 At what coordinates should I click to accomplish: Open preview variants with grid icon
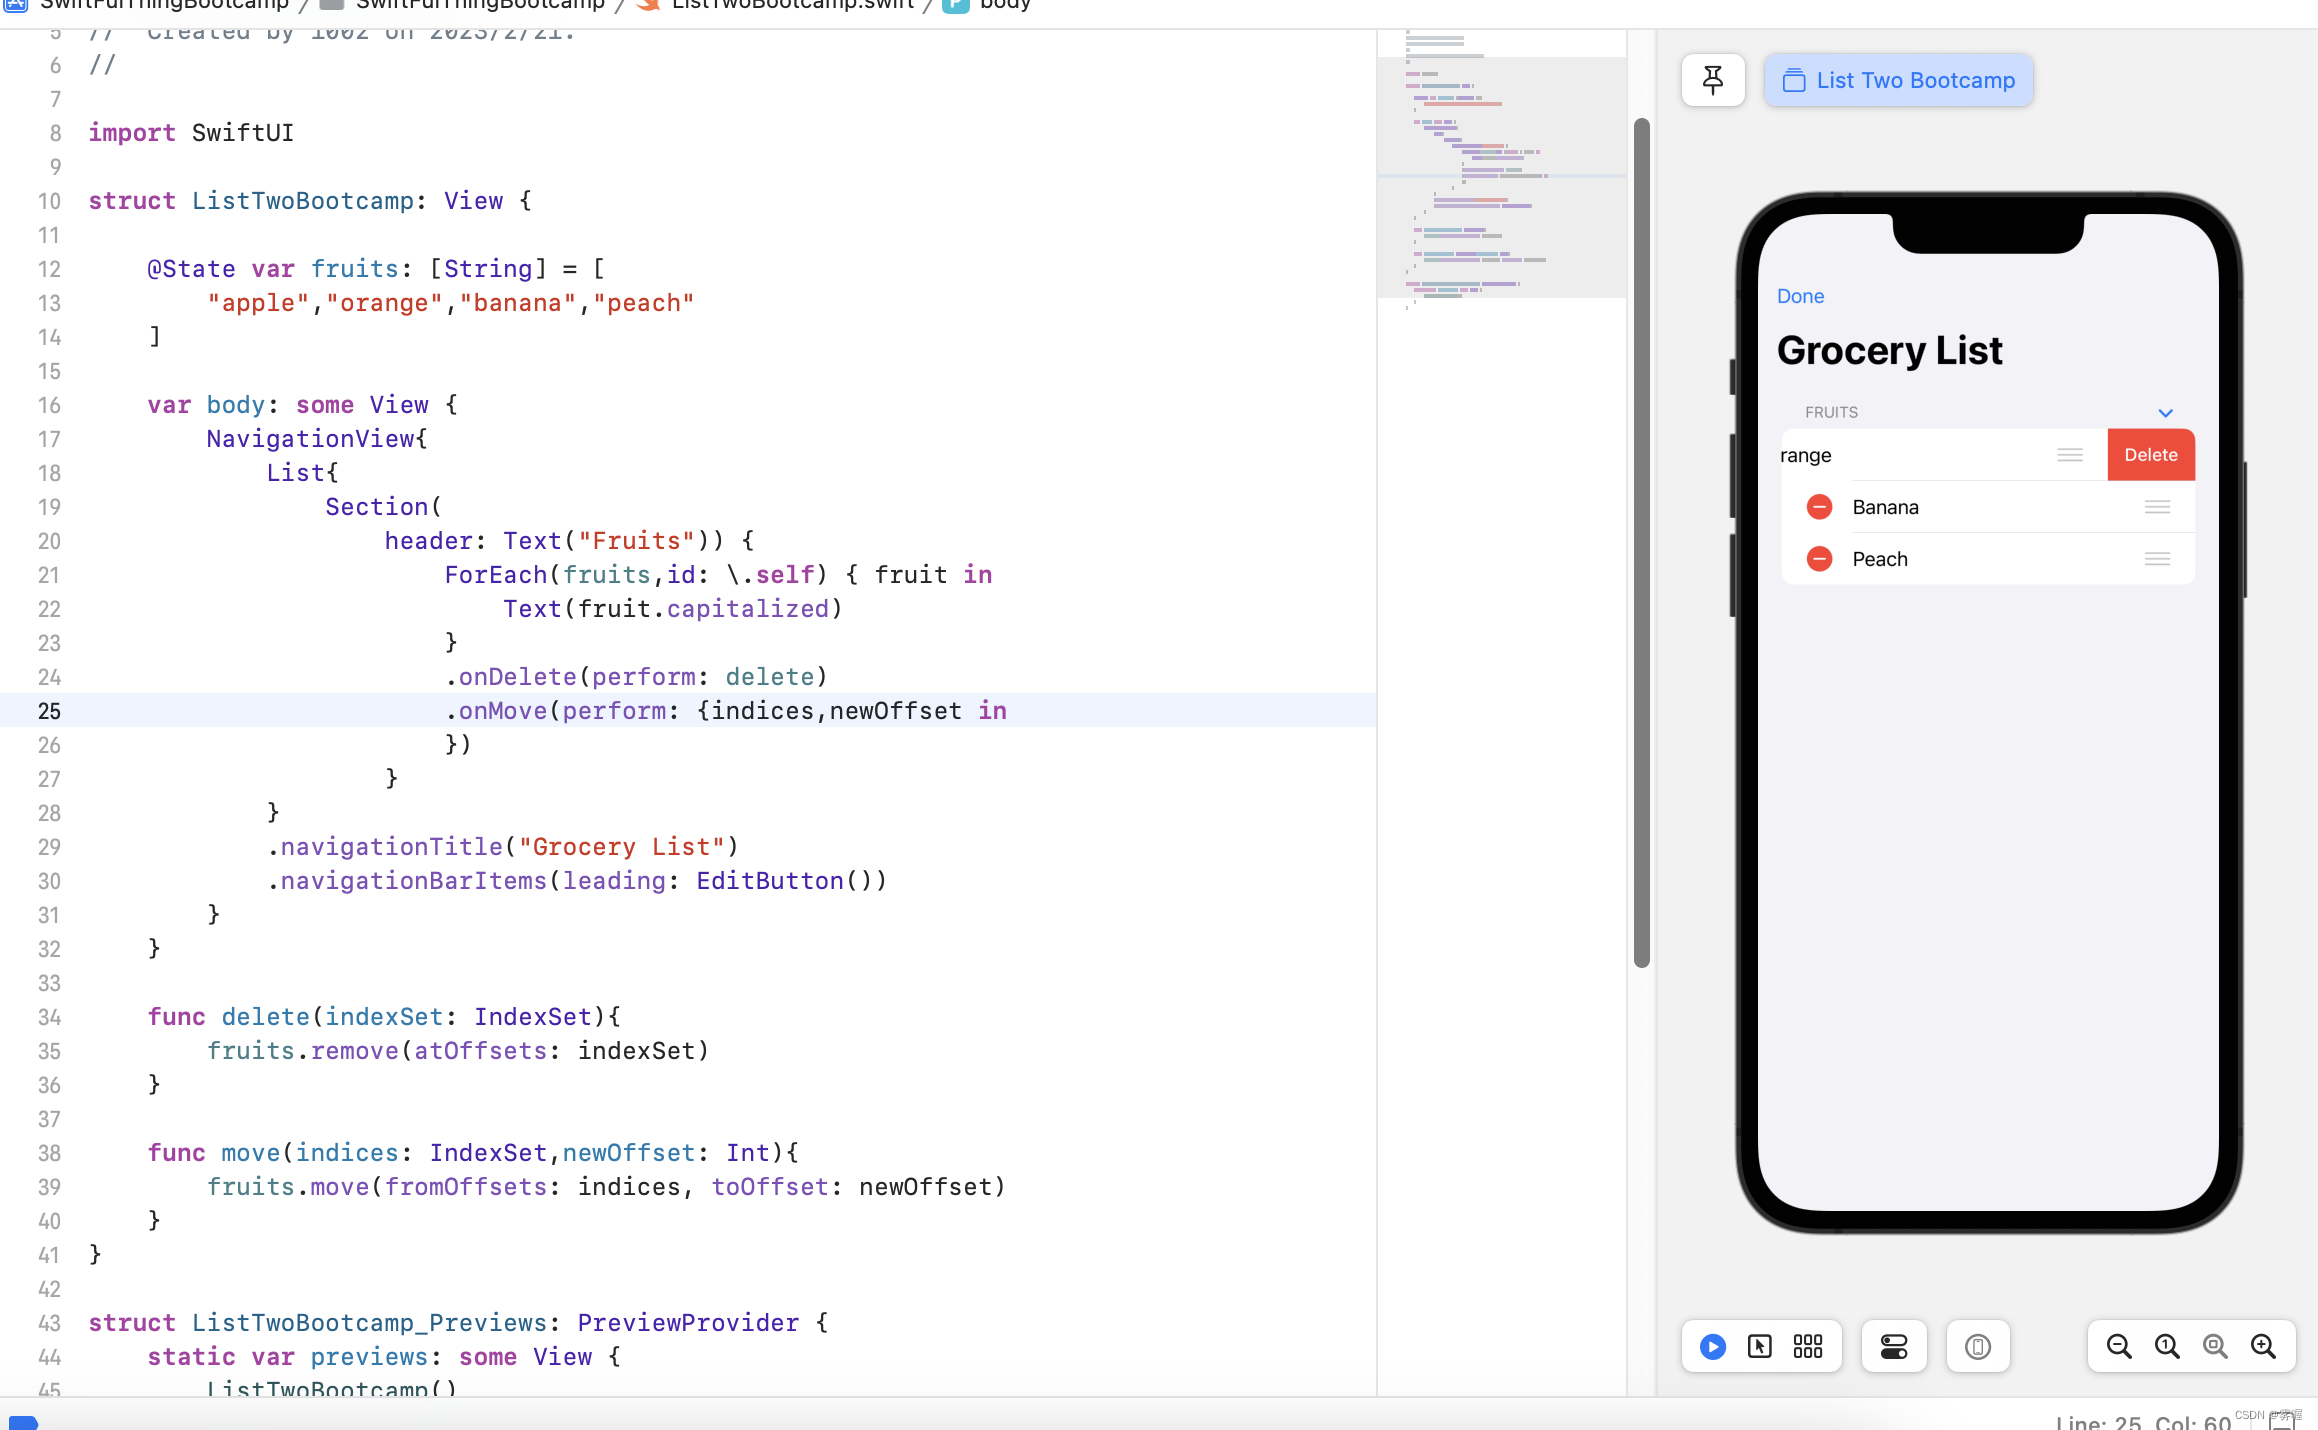click(x=1808, y=1347)
